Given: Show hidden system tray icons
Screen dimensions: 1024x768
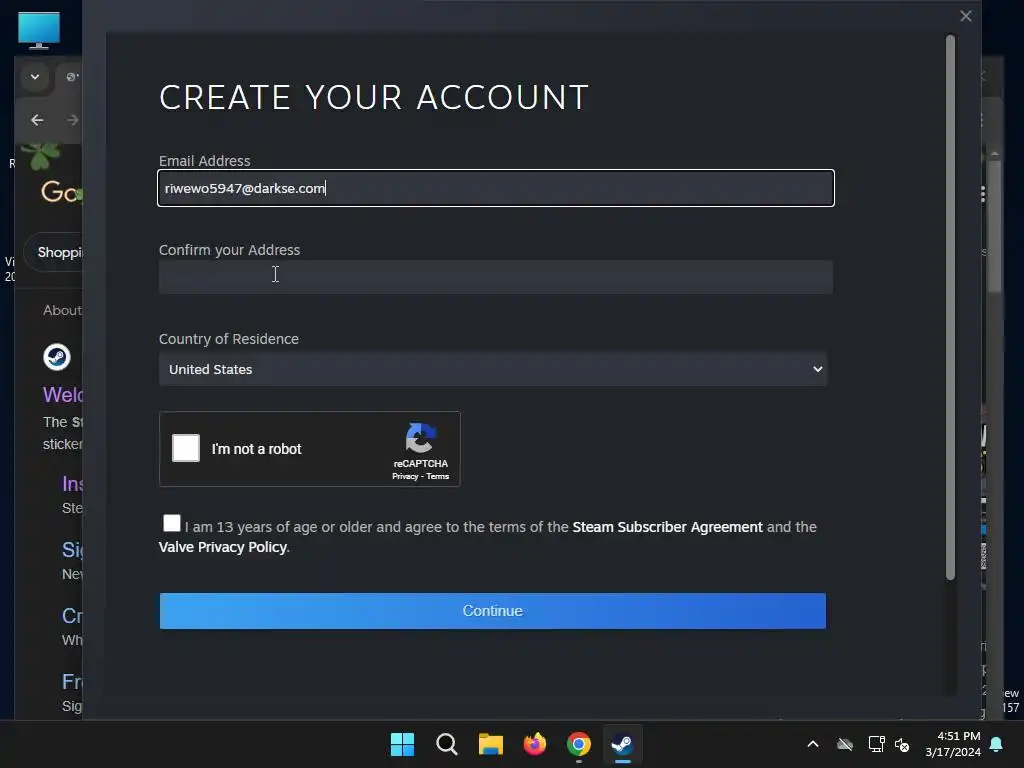Looking at the screenshot, I should coord(813,744).
